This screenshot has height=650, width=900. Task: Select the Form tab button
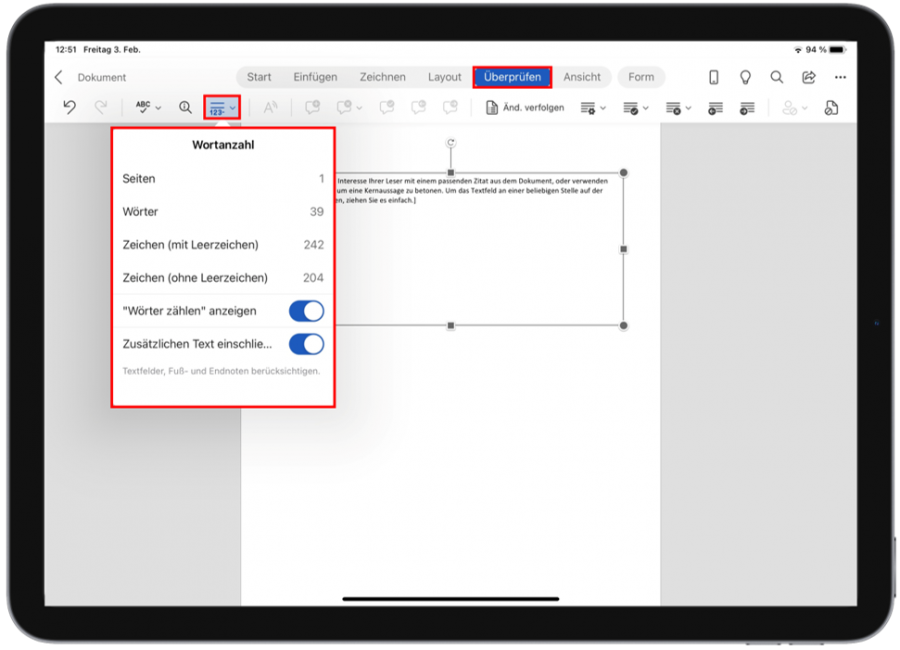[641, 77]
